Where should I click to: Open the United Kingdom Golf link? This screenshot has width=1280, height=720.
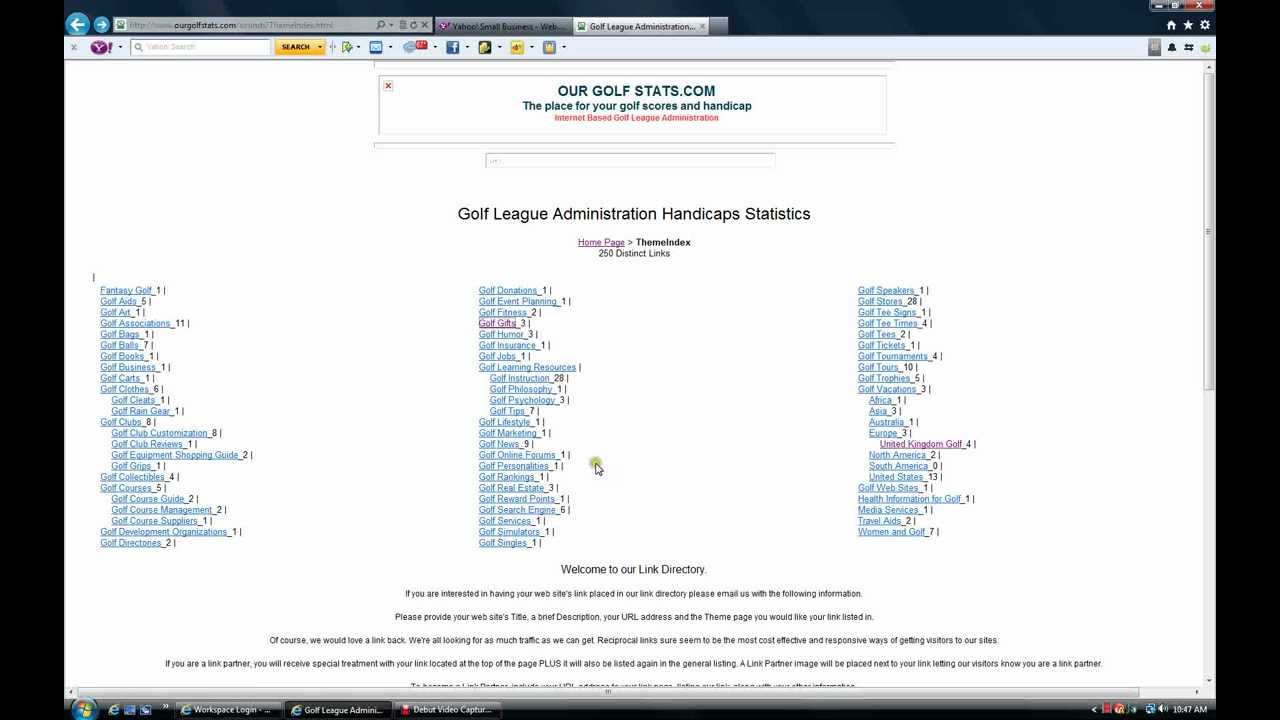(x=921, y=444)
